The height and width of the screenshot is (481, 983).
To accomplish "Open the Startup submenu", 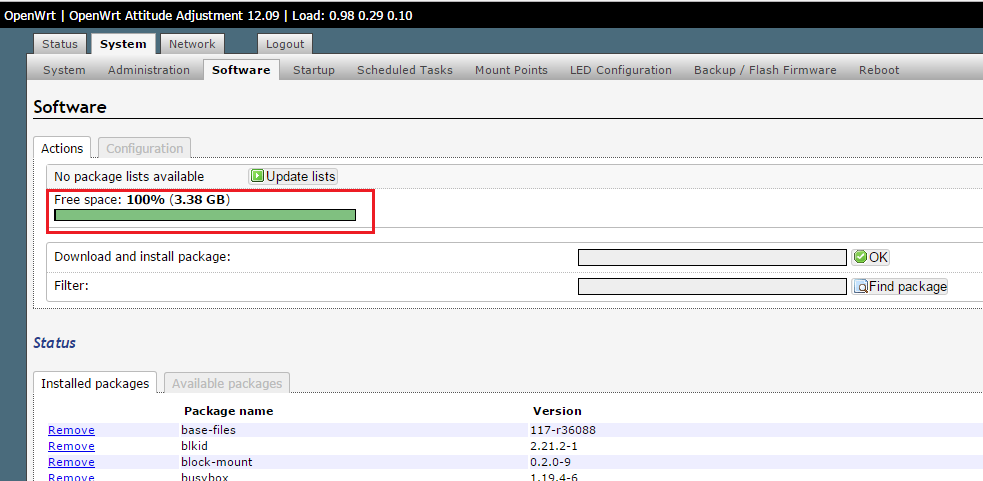I will tap(313, 70).
